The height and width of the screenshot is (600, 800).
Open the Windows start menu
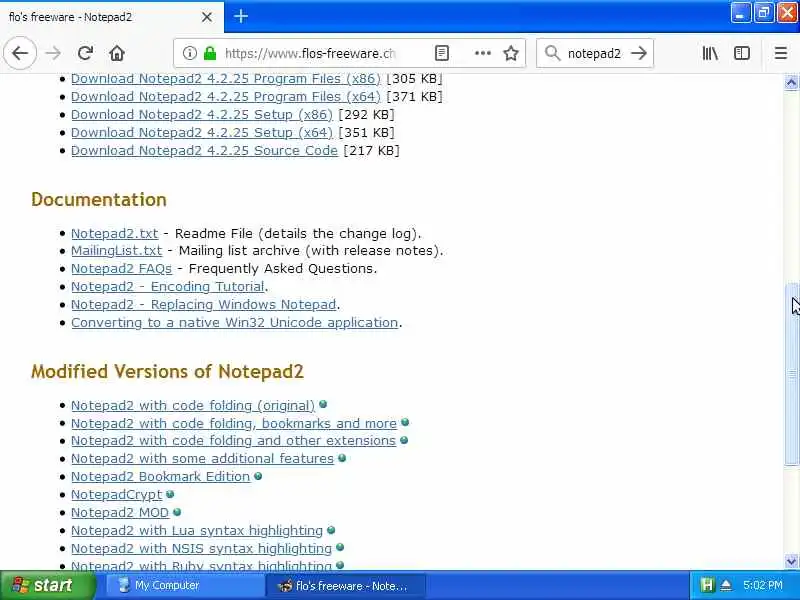coord(47,585)
